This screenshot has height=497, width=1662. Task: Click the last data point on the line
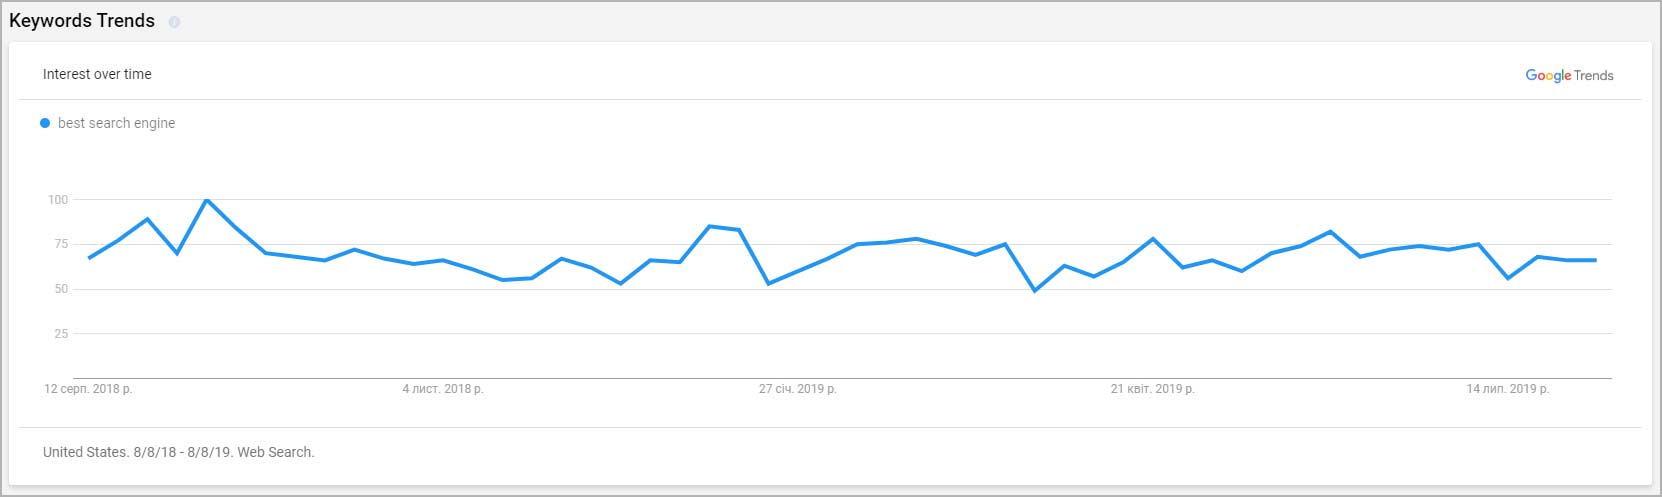point(1595,260)
